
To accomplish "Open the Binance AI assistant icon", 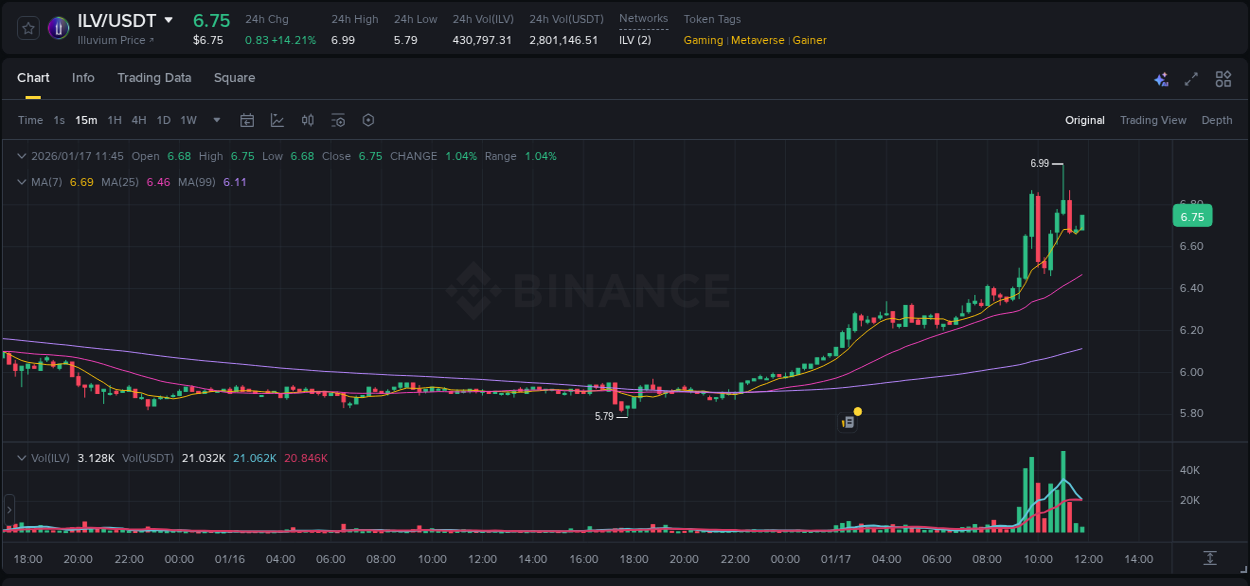I will (1161, 79).
